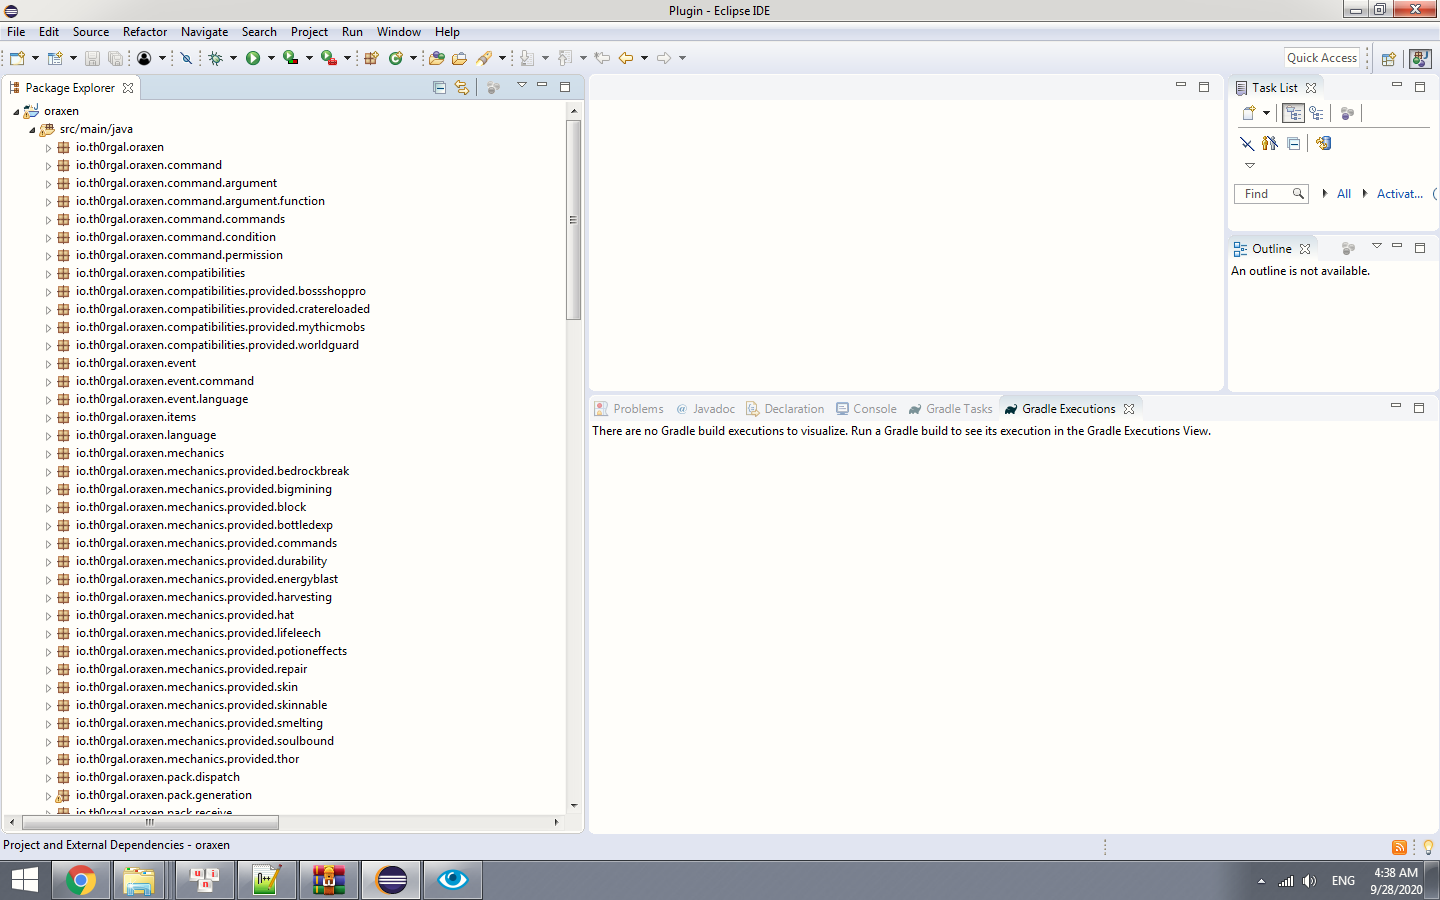Click the Find field in Task List
1440x900 pixels.
1271,194
